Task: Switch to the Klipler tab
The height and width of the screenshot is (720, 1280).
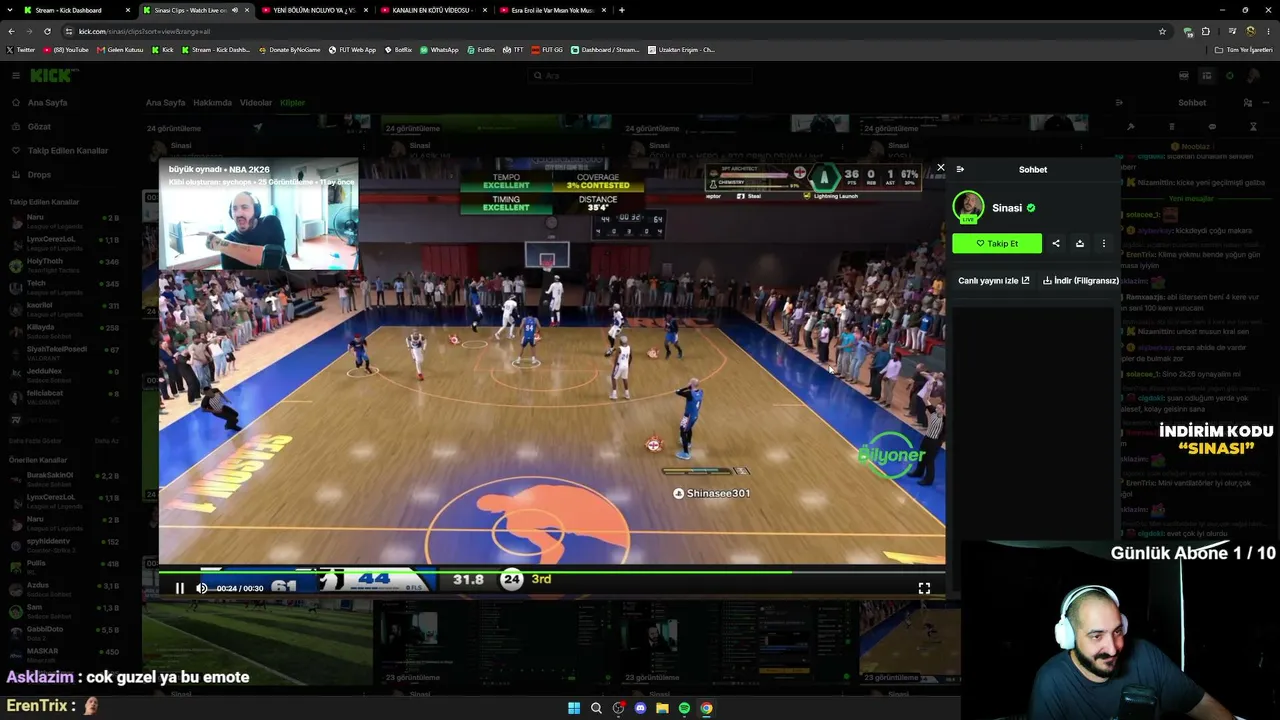Action: point(292,103)
